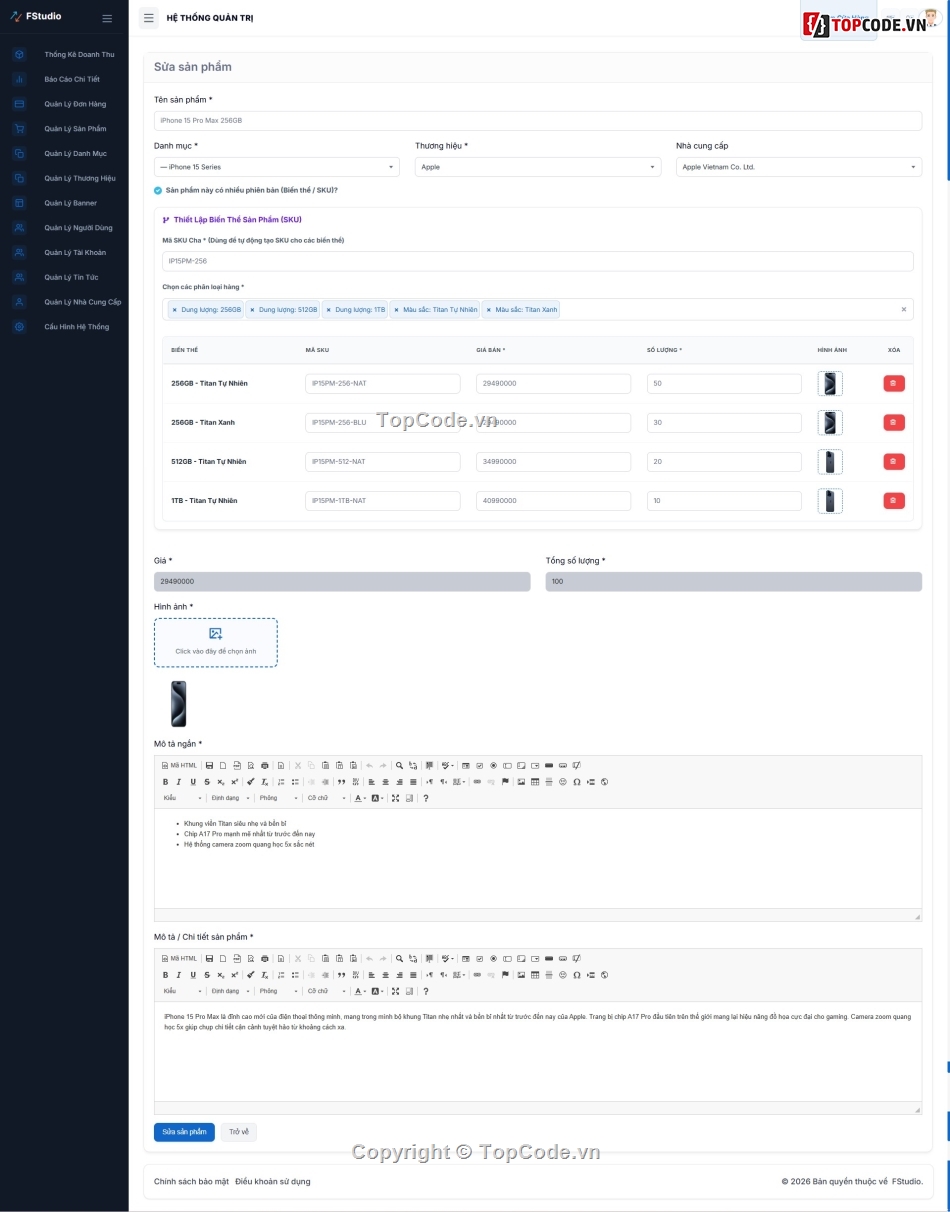Open the Thương hiệu Apple dropdown

pyautogui.click(x=538, y=167)
